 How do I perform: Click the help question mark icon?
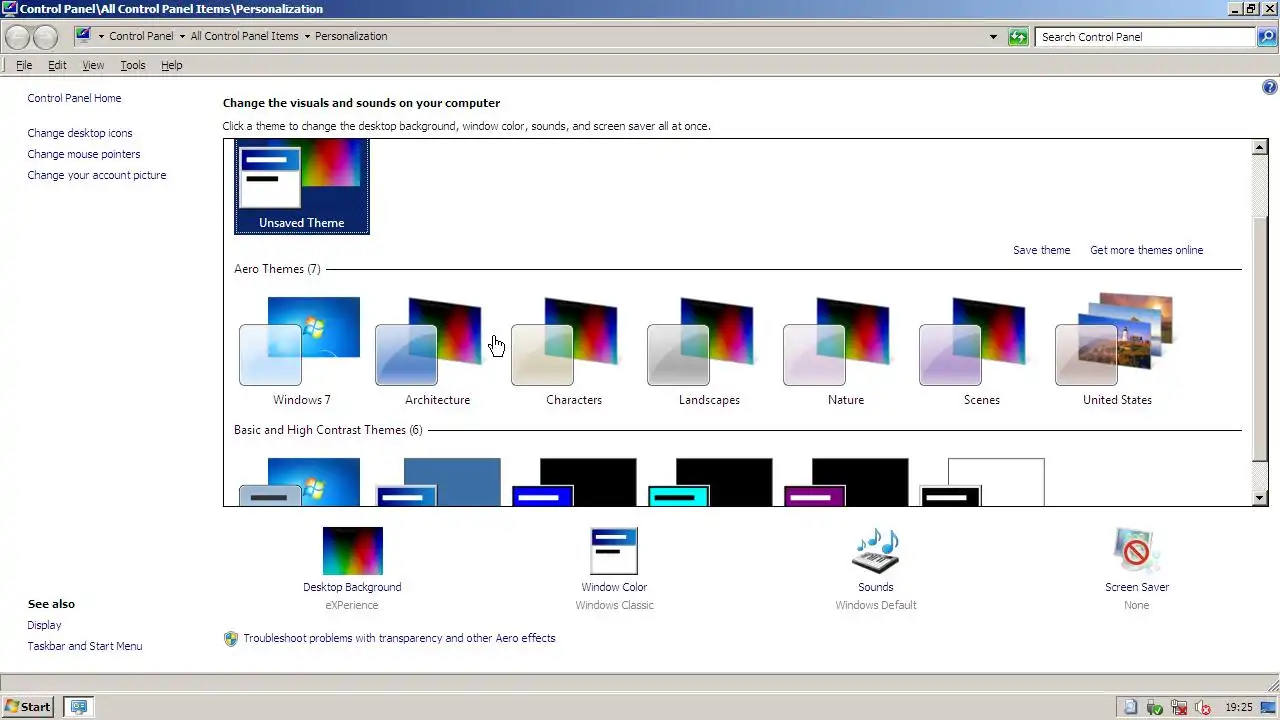click(1270, 88)
